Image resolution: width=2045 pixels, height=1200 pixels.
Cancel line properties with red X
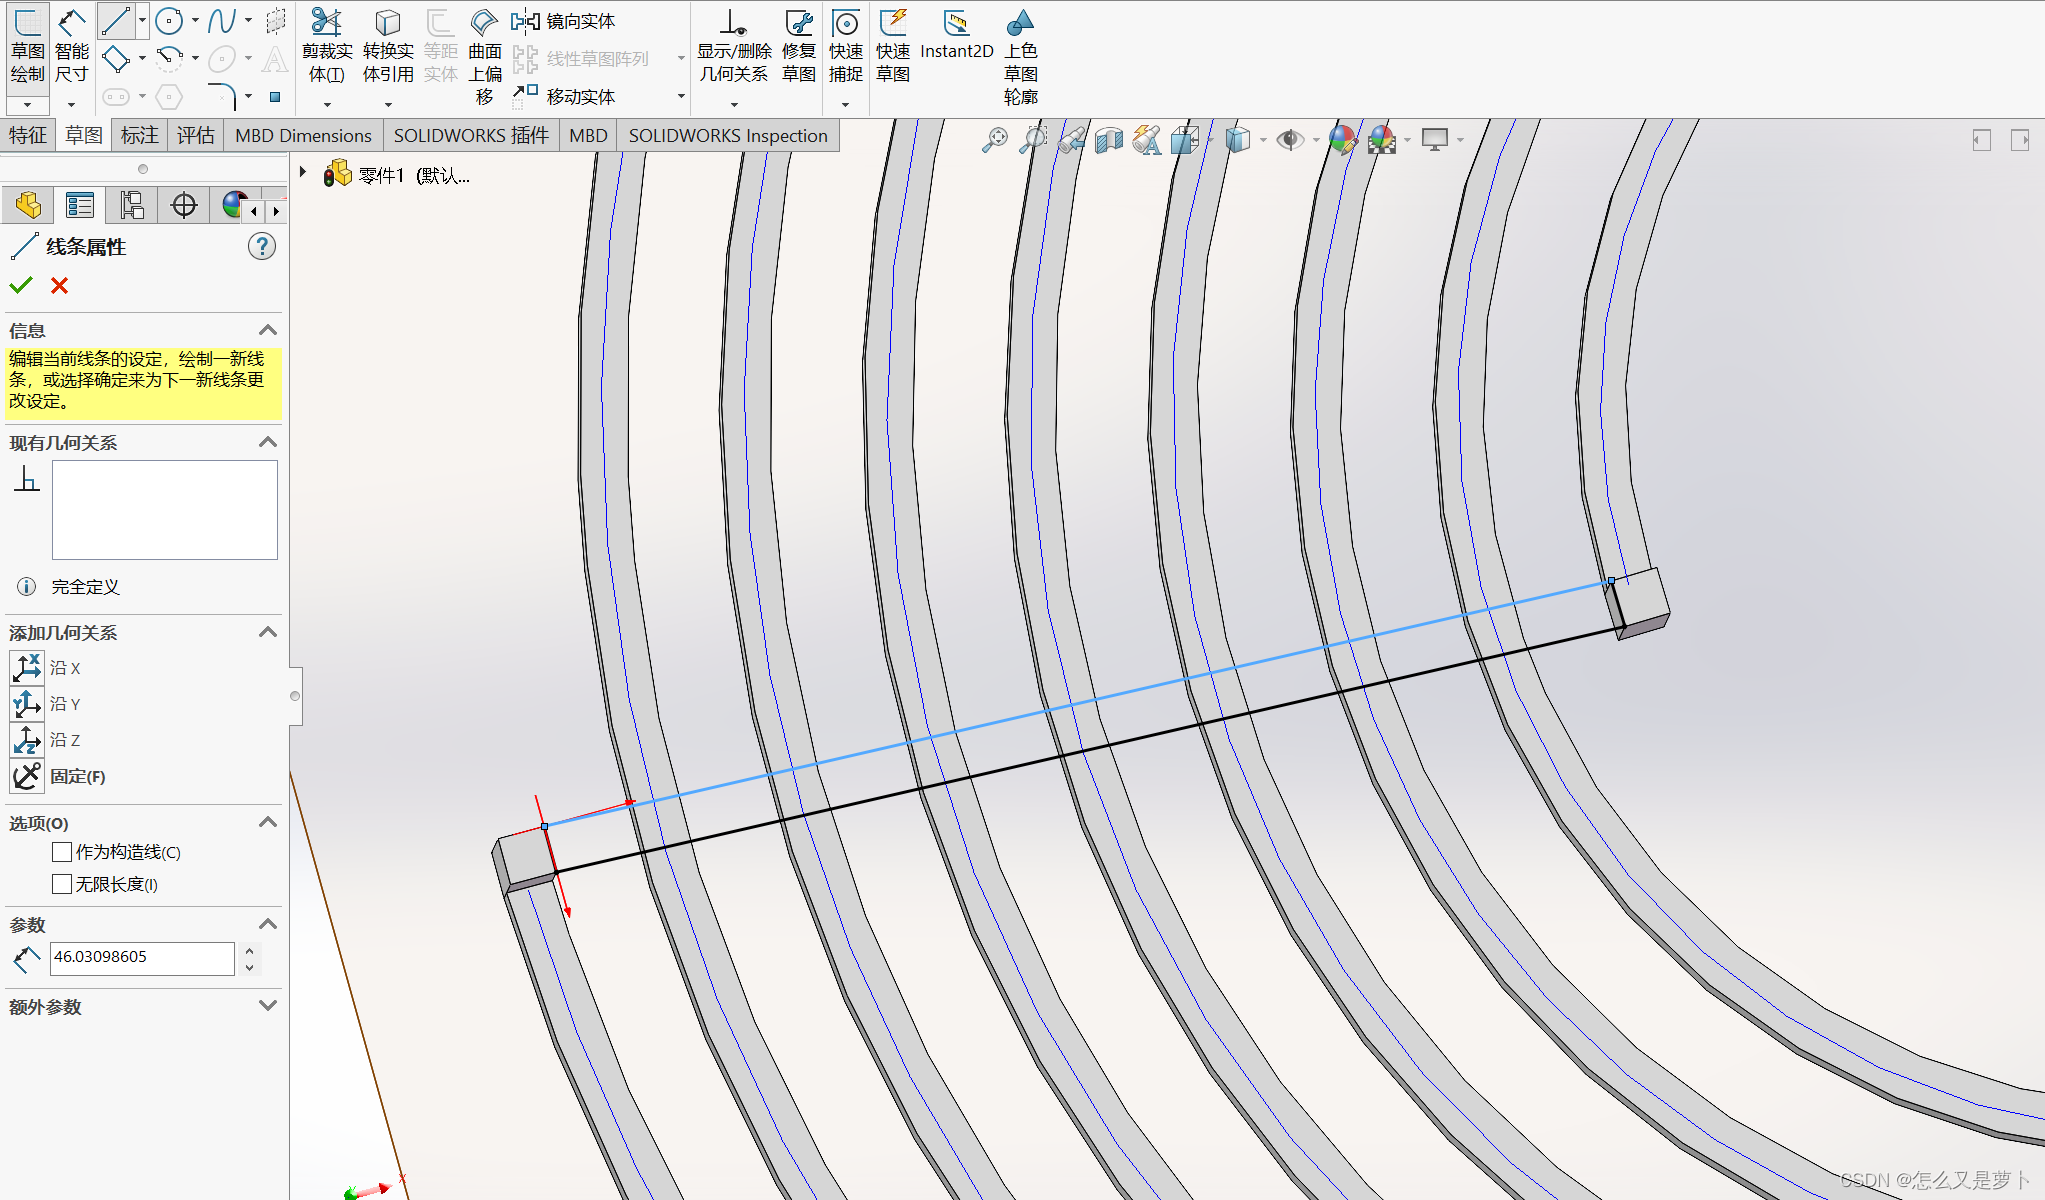click(60, 286)
